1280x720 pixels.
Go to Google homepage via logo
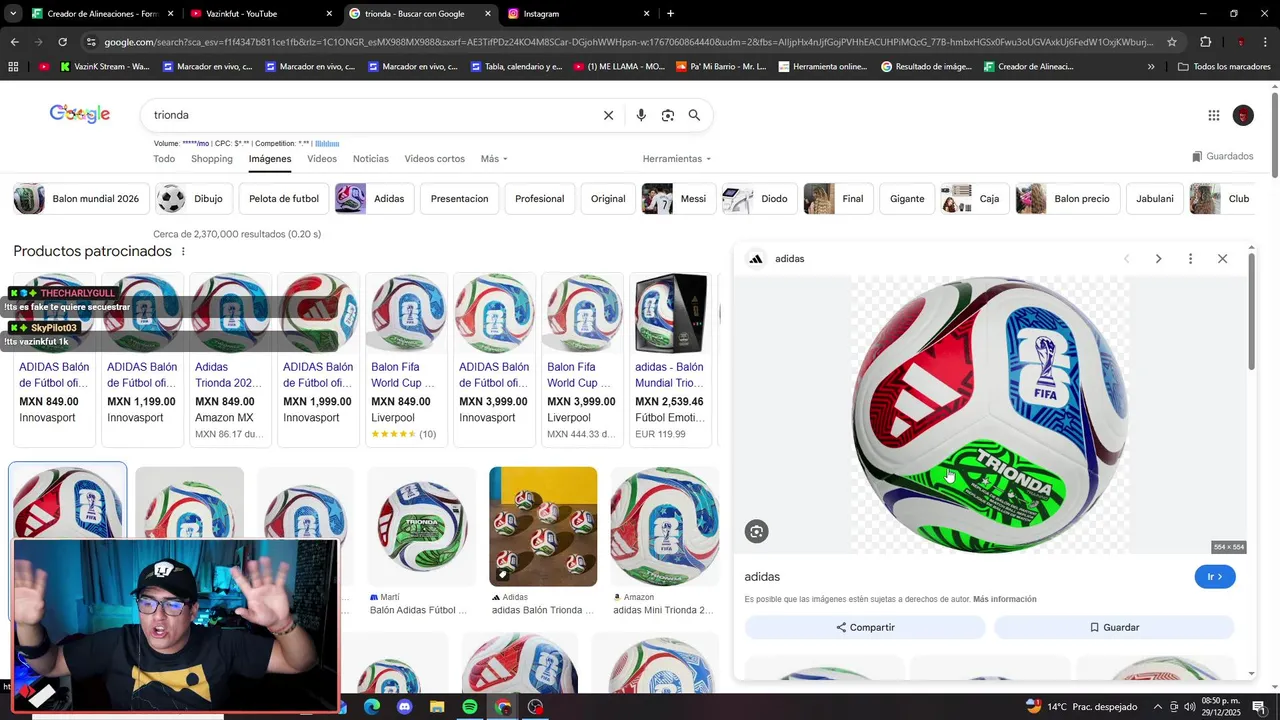[x=80, y=114]
